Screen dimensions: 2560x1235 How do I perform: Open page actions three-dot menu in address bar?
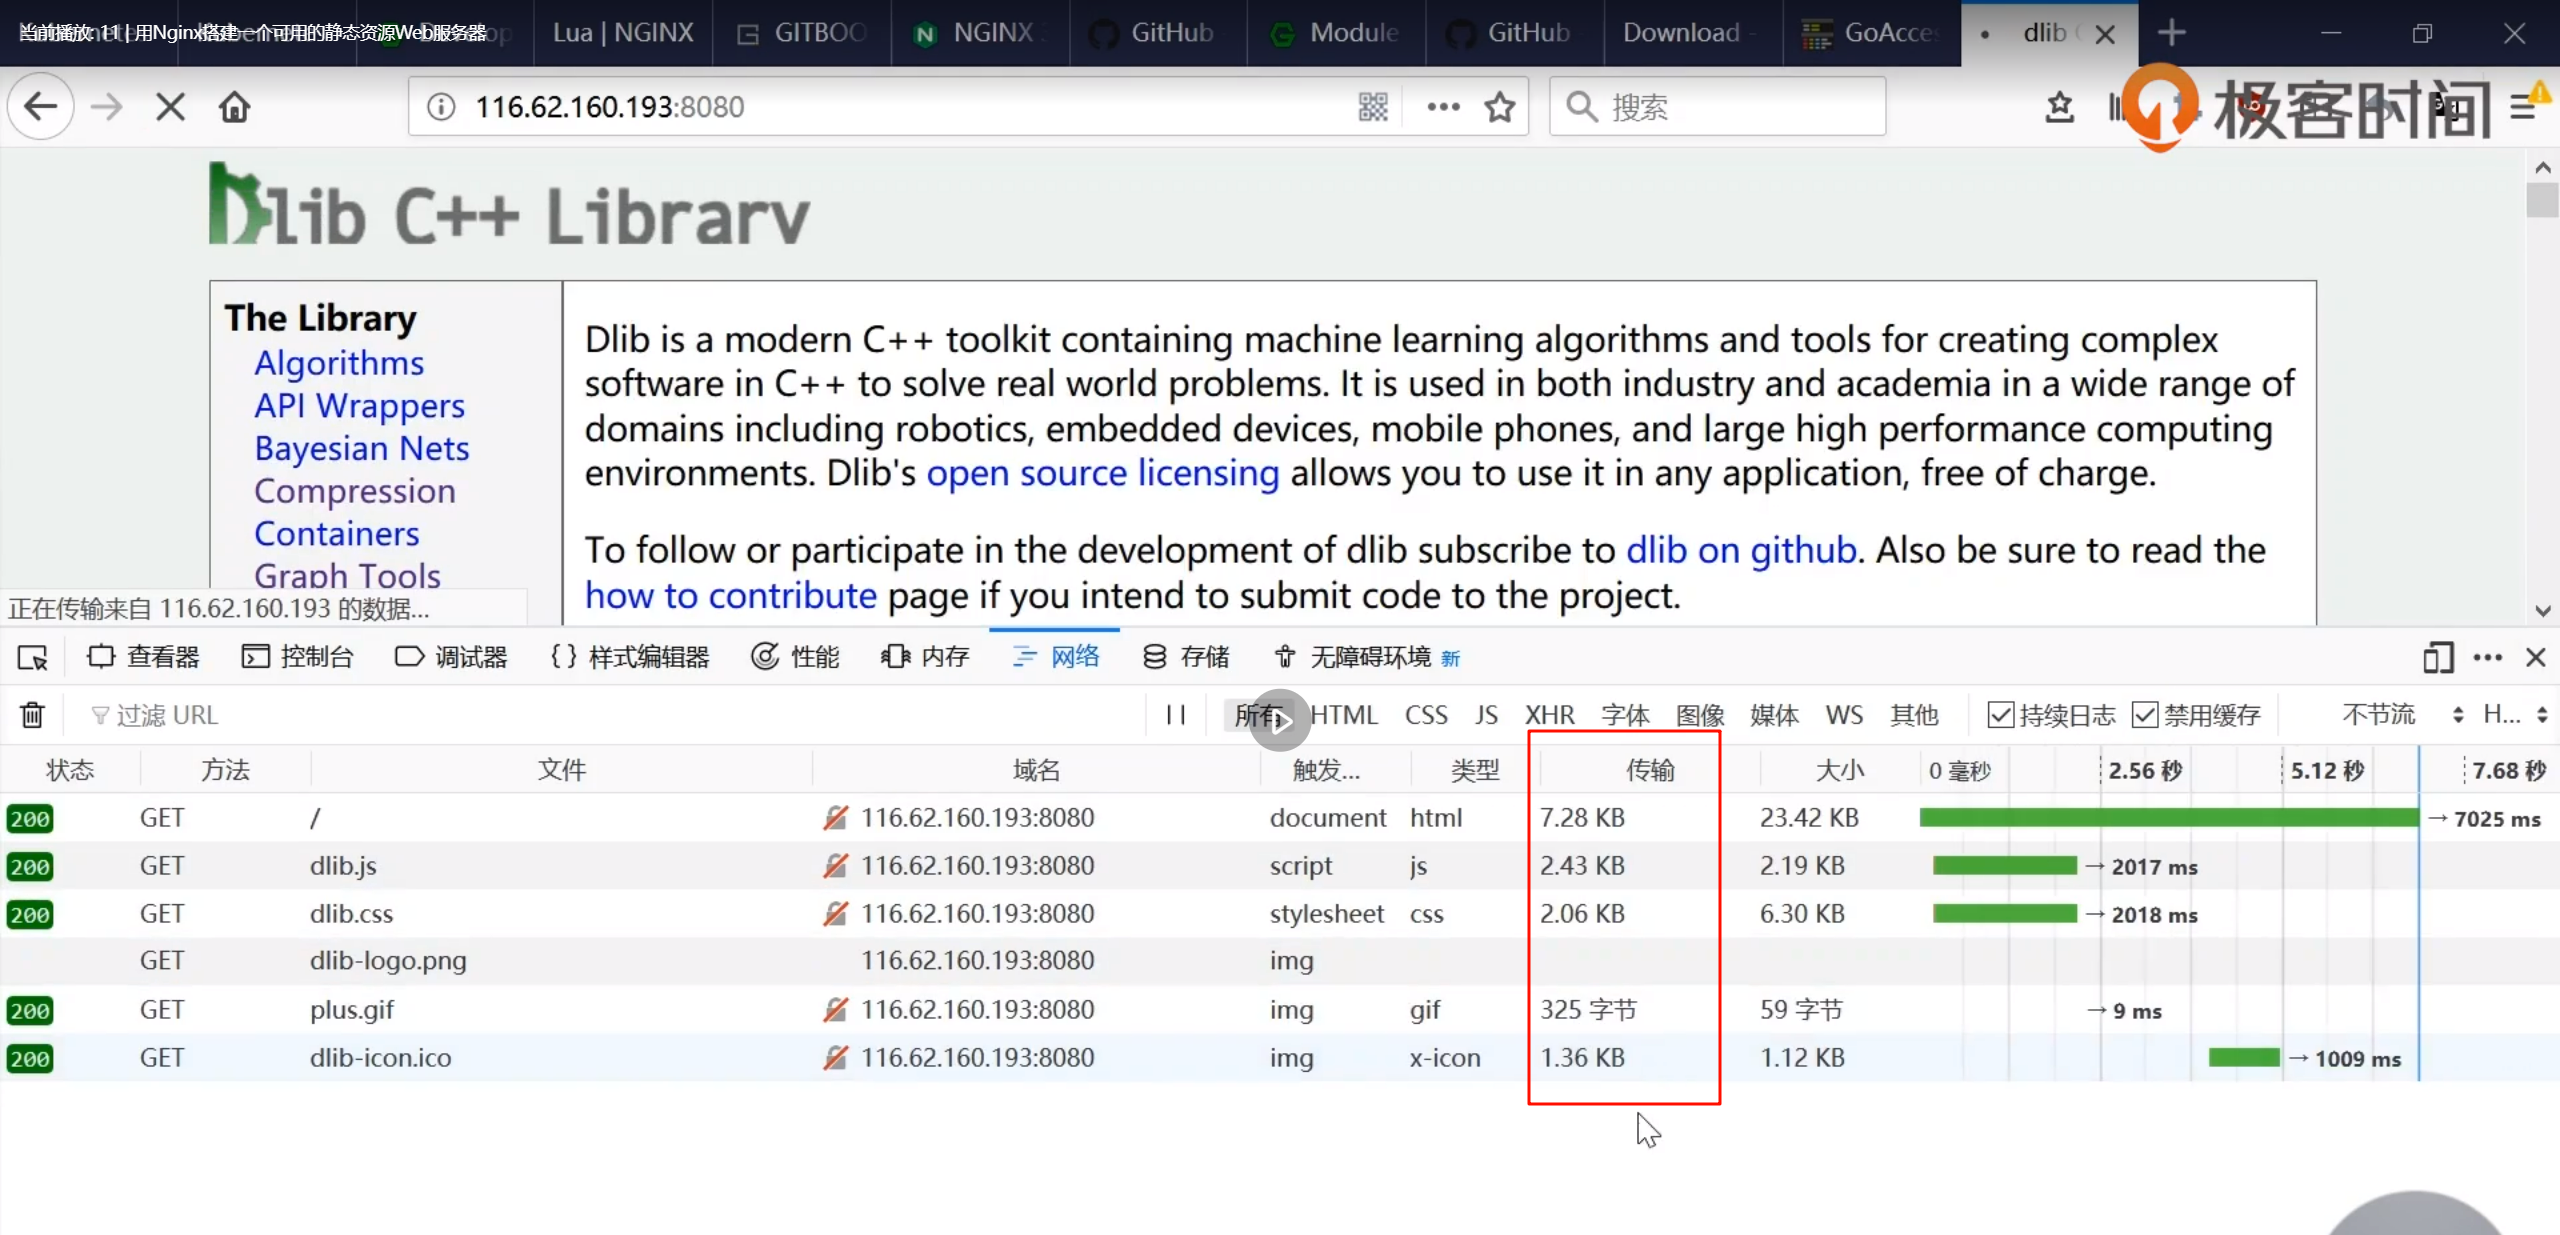click(x=1443, y=106)
